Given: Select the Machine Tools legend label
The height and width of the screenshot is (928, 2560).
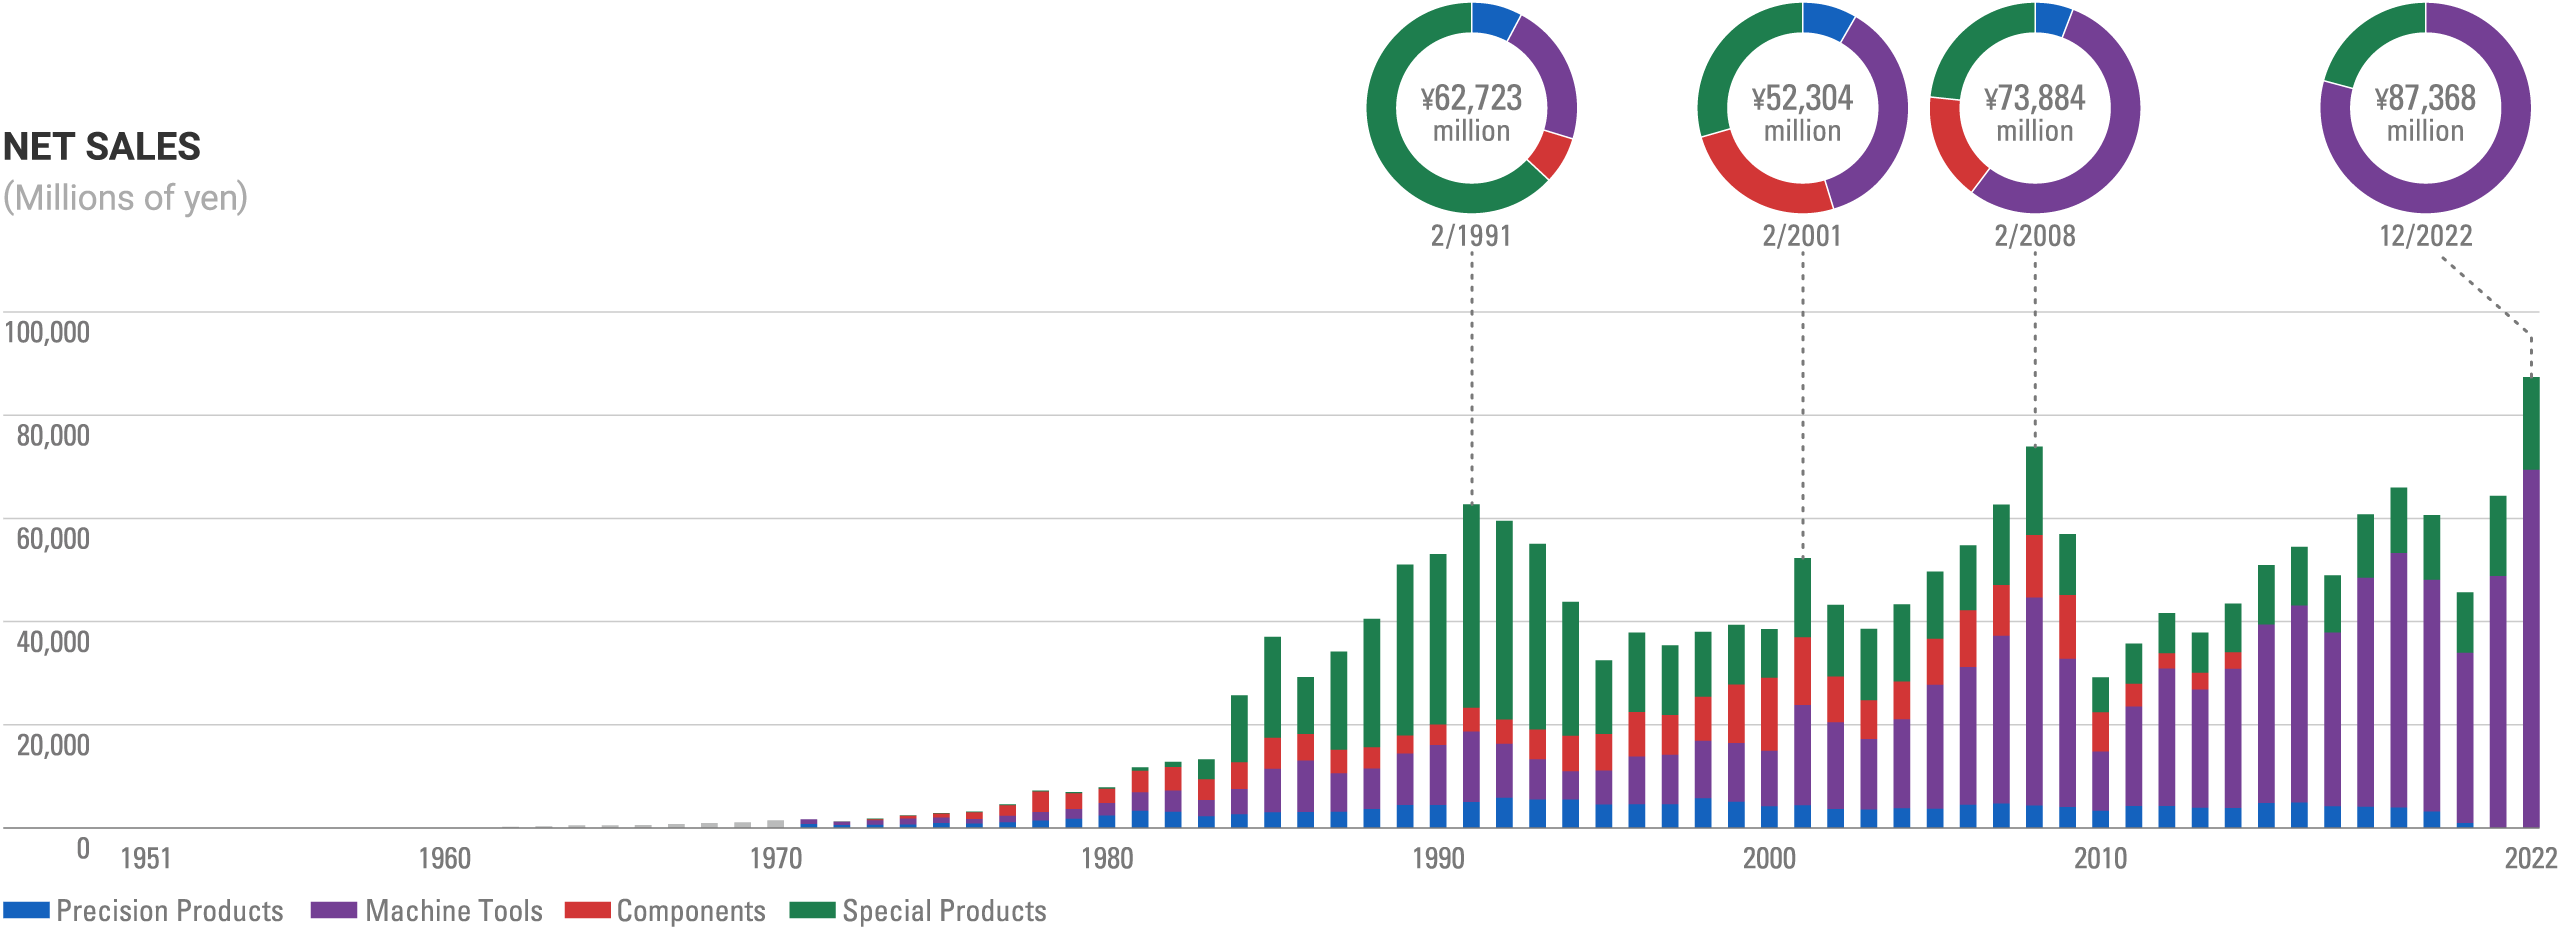Looking at the screenshot, I should click(x=454, y=911).
